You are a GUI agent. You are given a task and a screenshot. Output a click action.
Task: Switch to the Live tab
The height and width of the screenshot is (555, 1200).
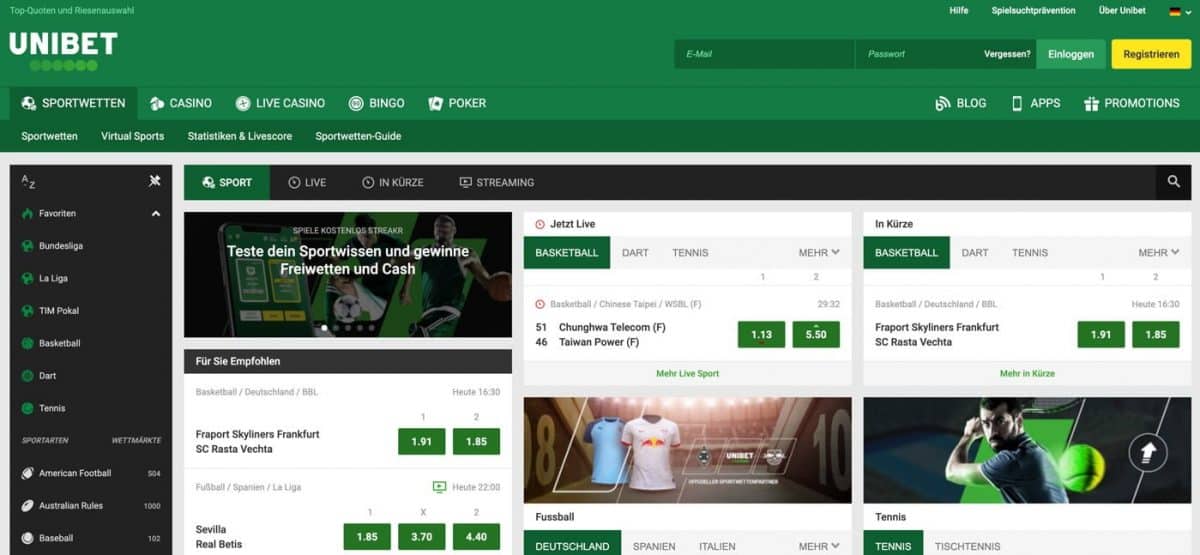pos(307,182)
